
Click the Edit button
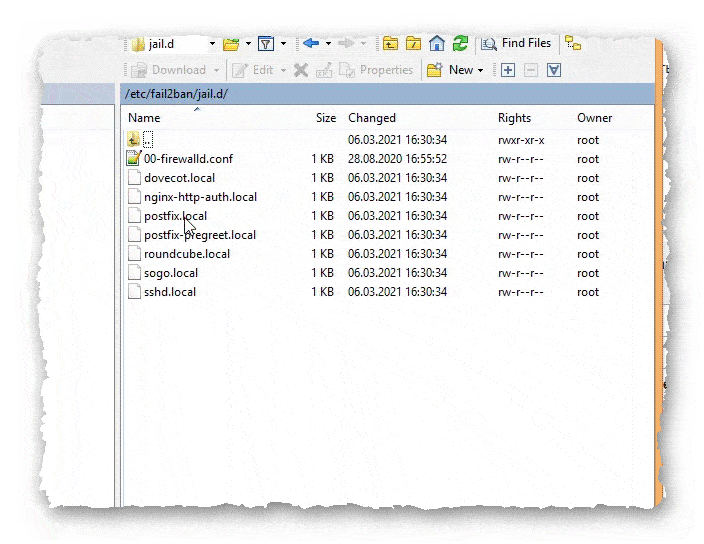coord(252,70)
